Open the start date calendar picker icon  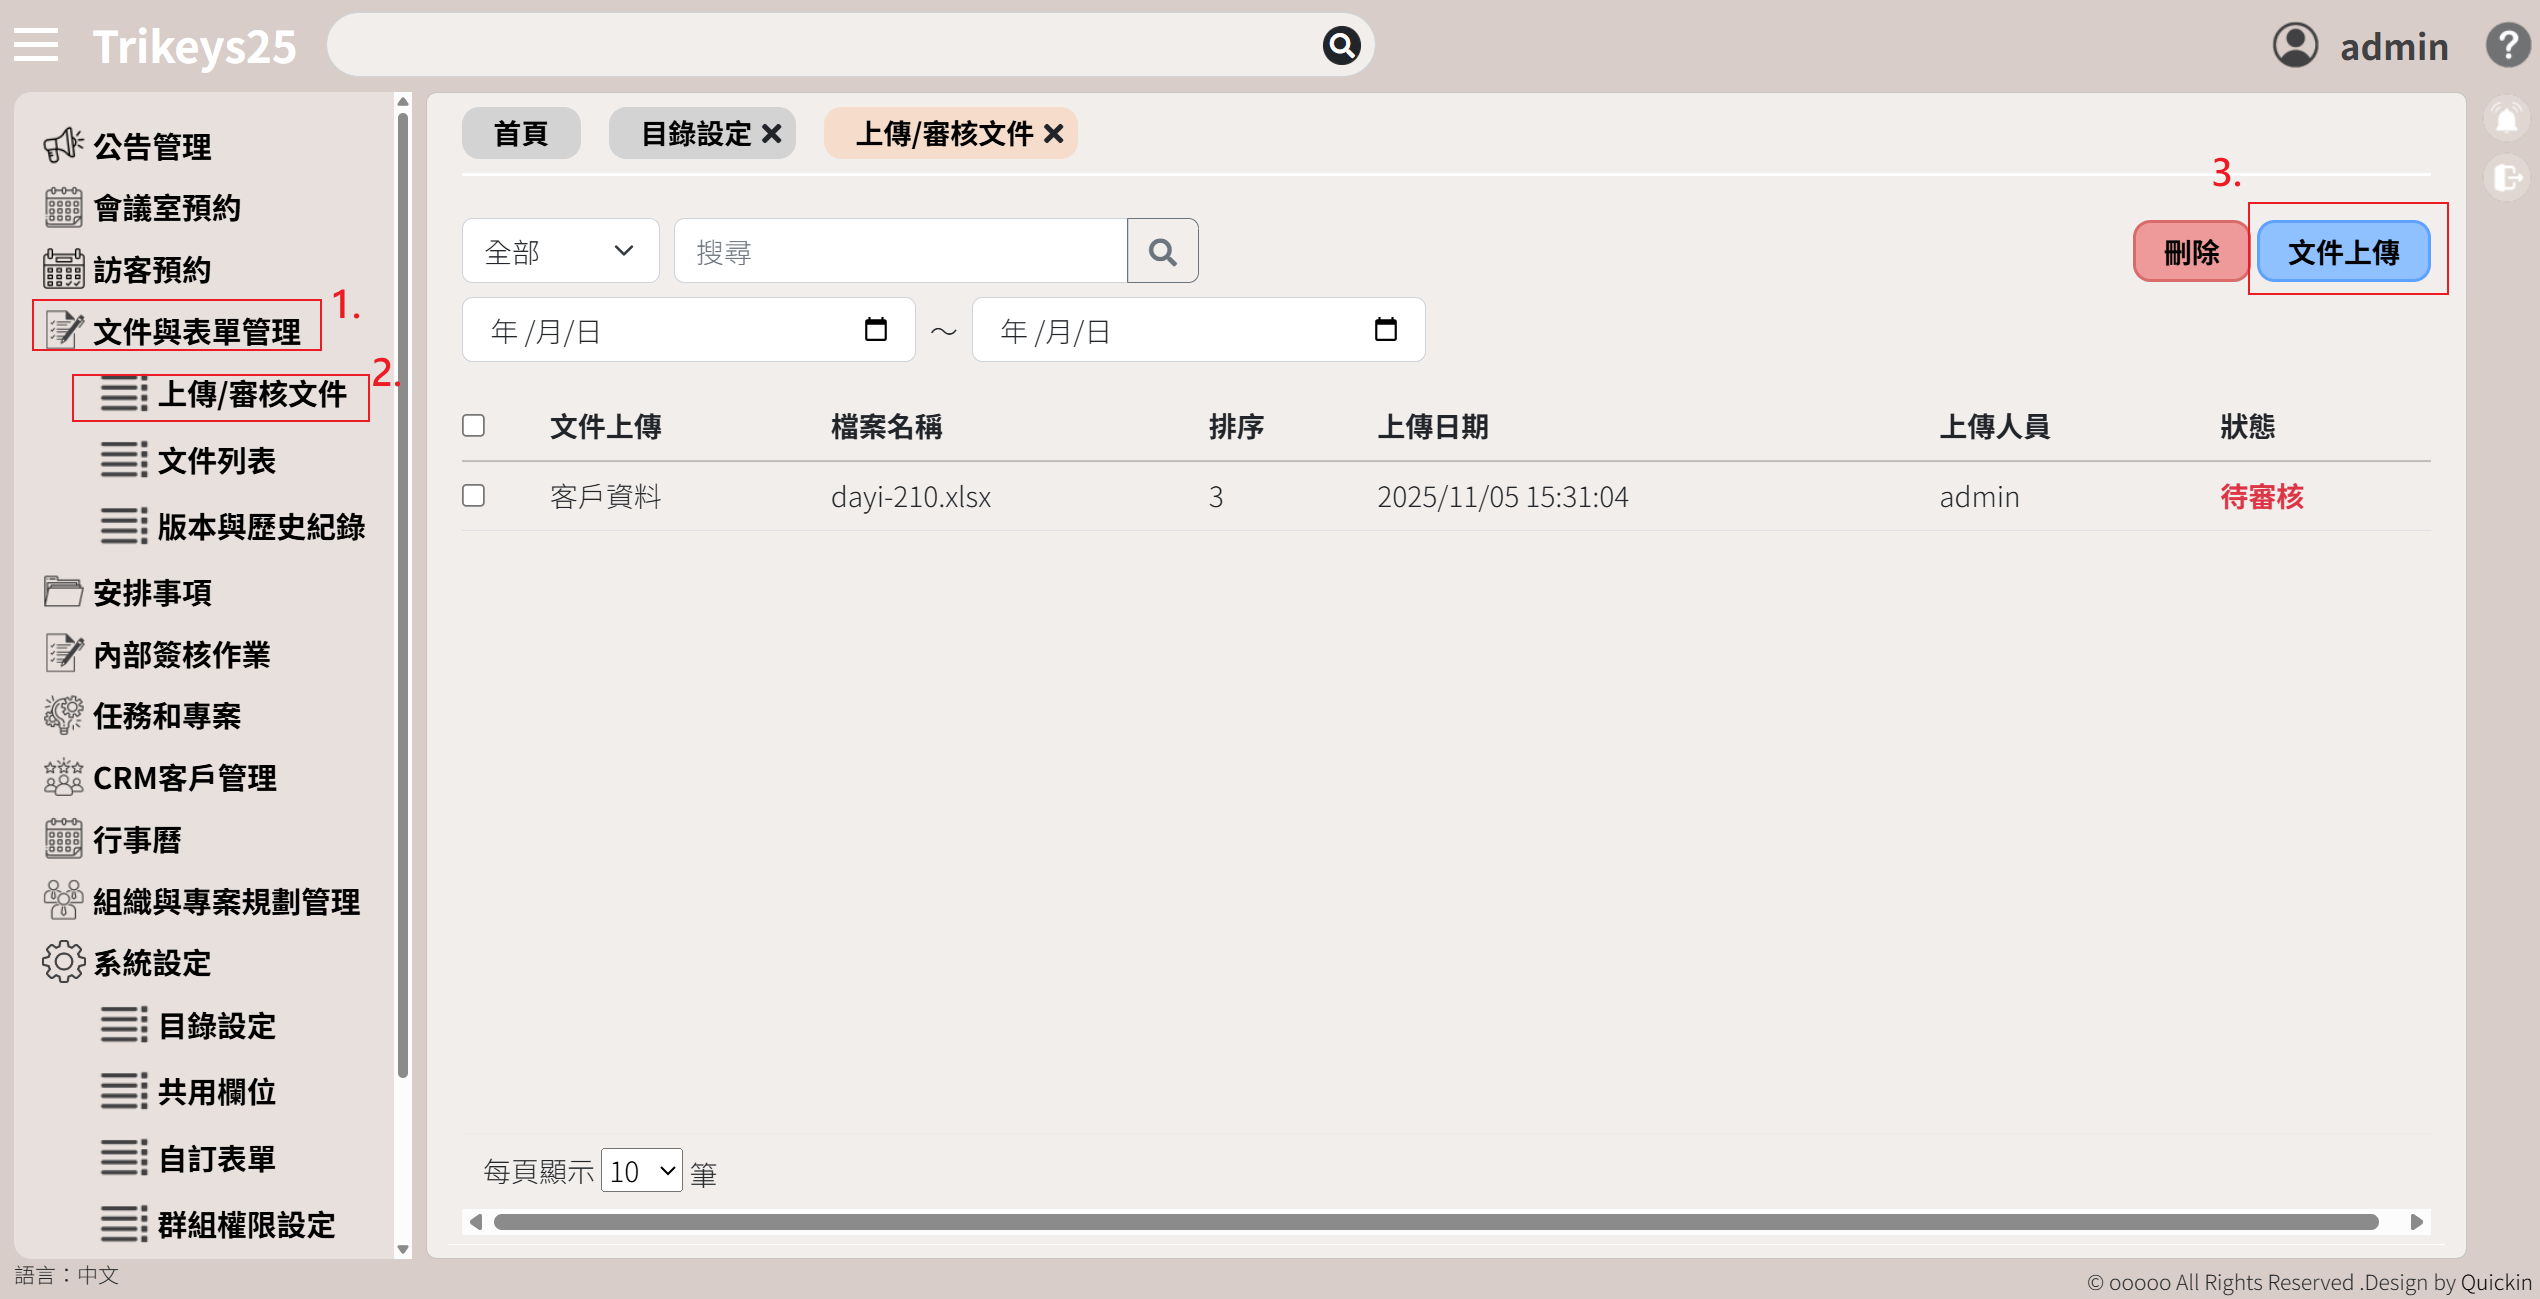click(x=875, y=330)
